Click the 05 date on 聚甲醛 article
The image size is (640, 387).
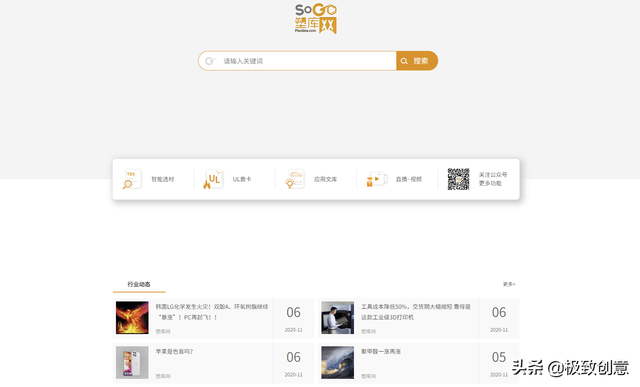point(499,357)
